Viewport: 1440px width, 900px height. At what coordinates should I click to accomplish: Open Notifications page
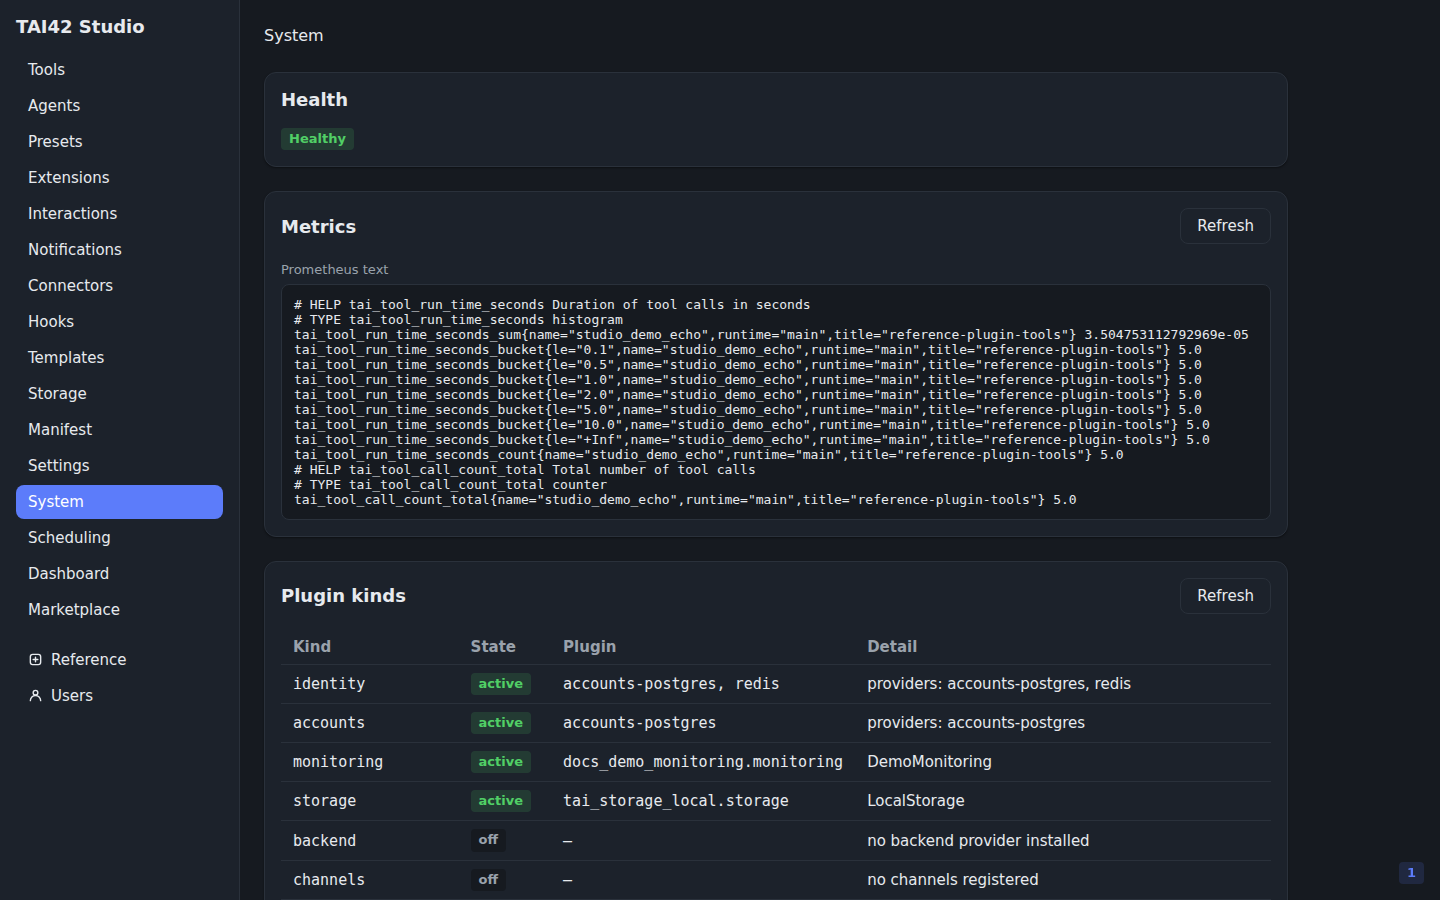119,250
